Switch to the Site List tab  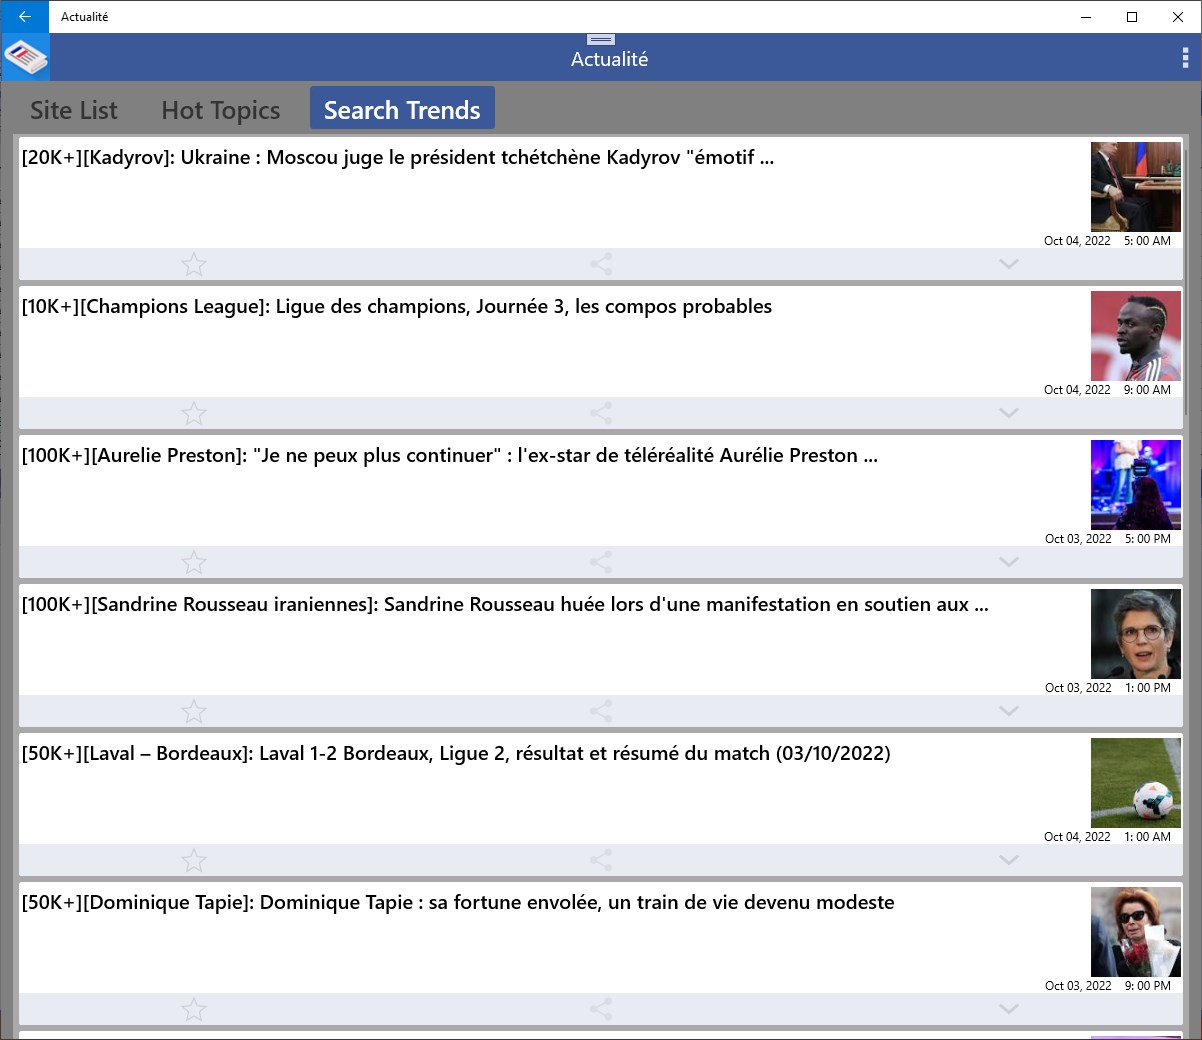74,110
